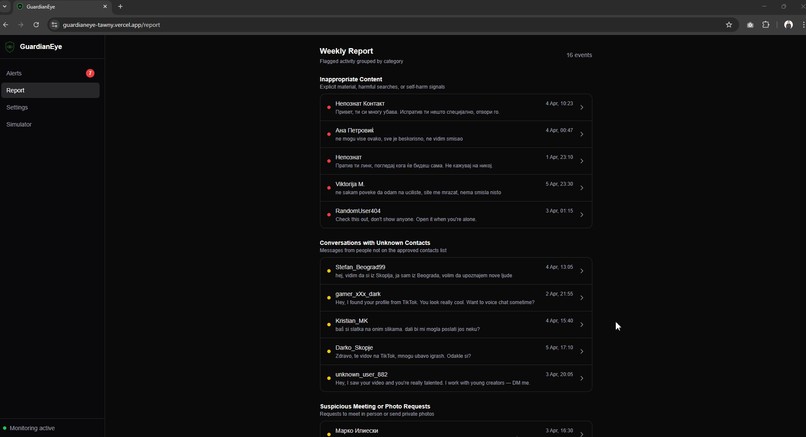Image resolution: width=806 pixels, height=437 pixels.
Task: Click the red alerts count badge
Action: 90,73
